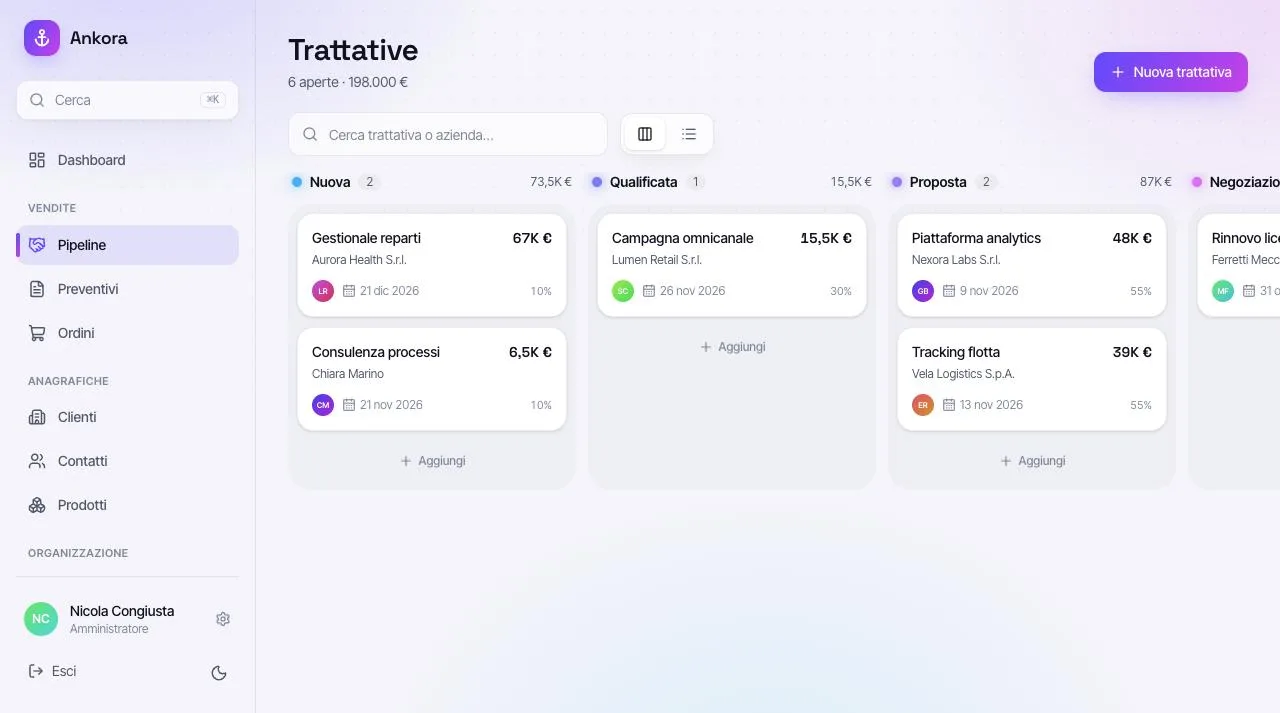This screenshot has height=713, width=1280.
Task: Add a deal in the Nuova column
Action: click(432, 461)
